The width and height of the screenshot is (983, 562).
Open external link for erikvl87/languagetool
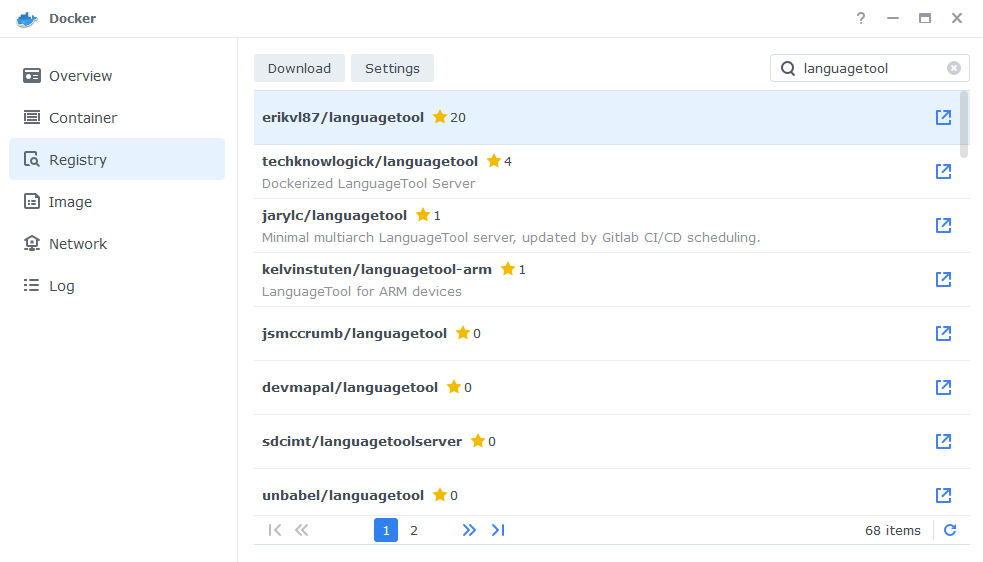pyautogui.click(x=943, y=117)
